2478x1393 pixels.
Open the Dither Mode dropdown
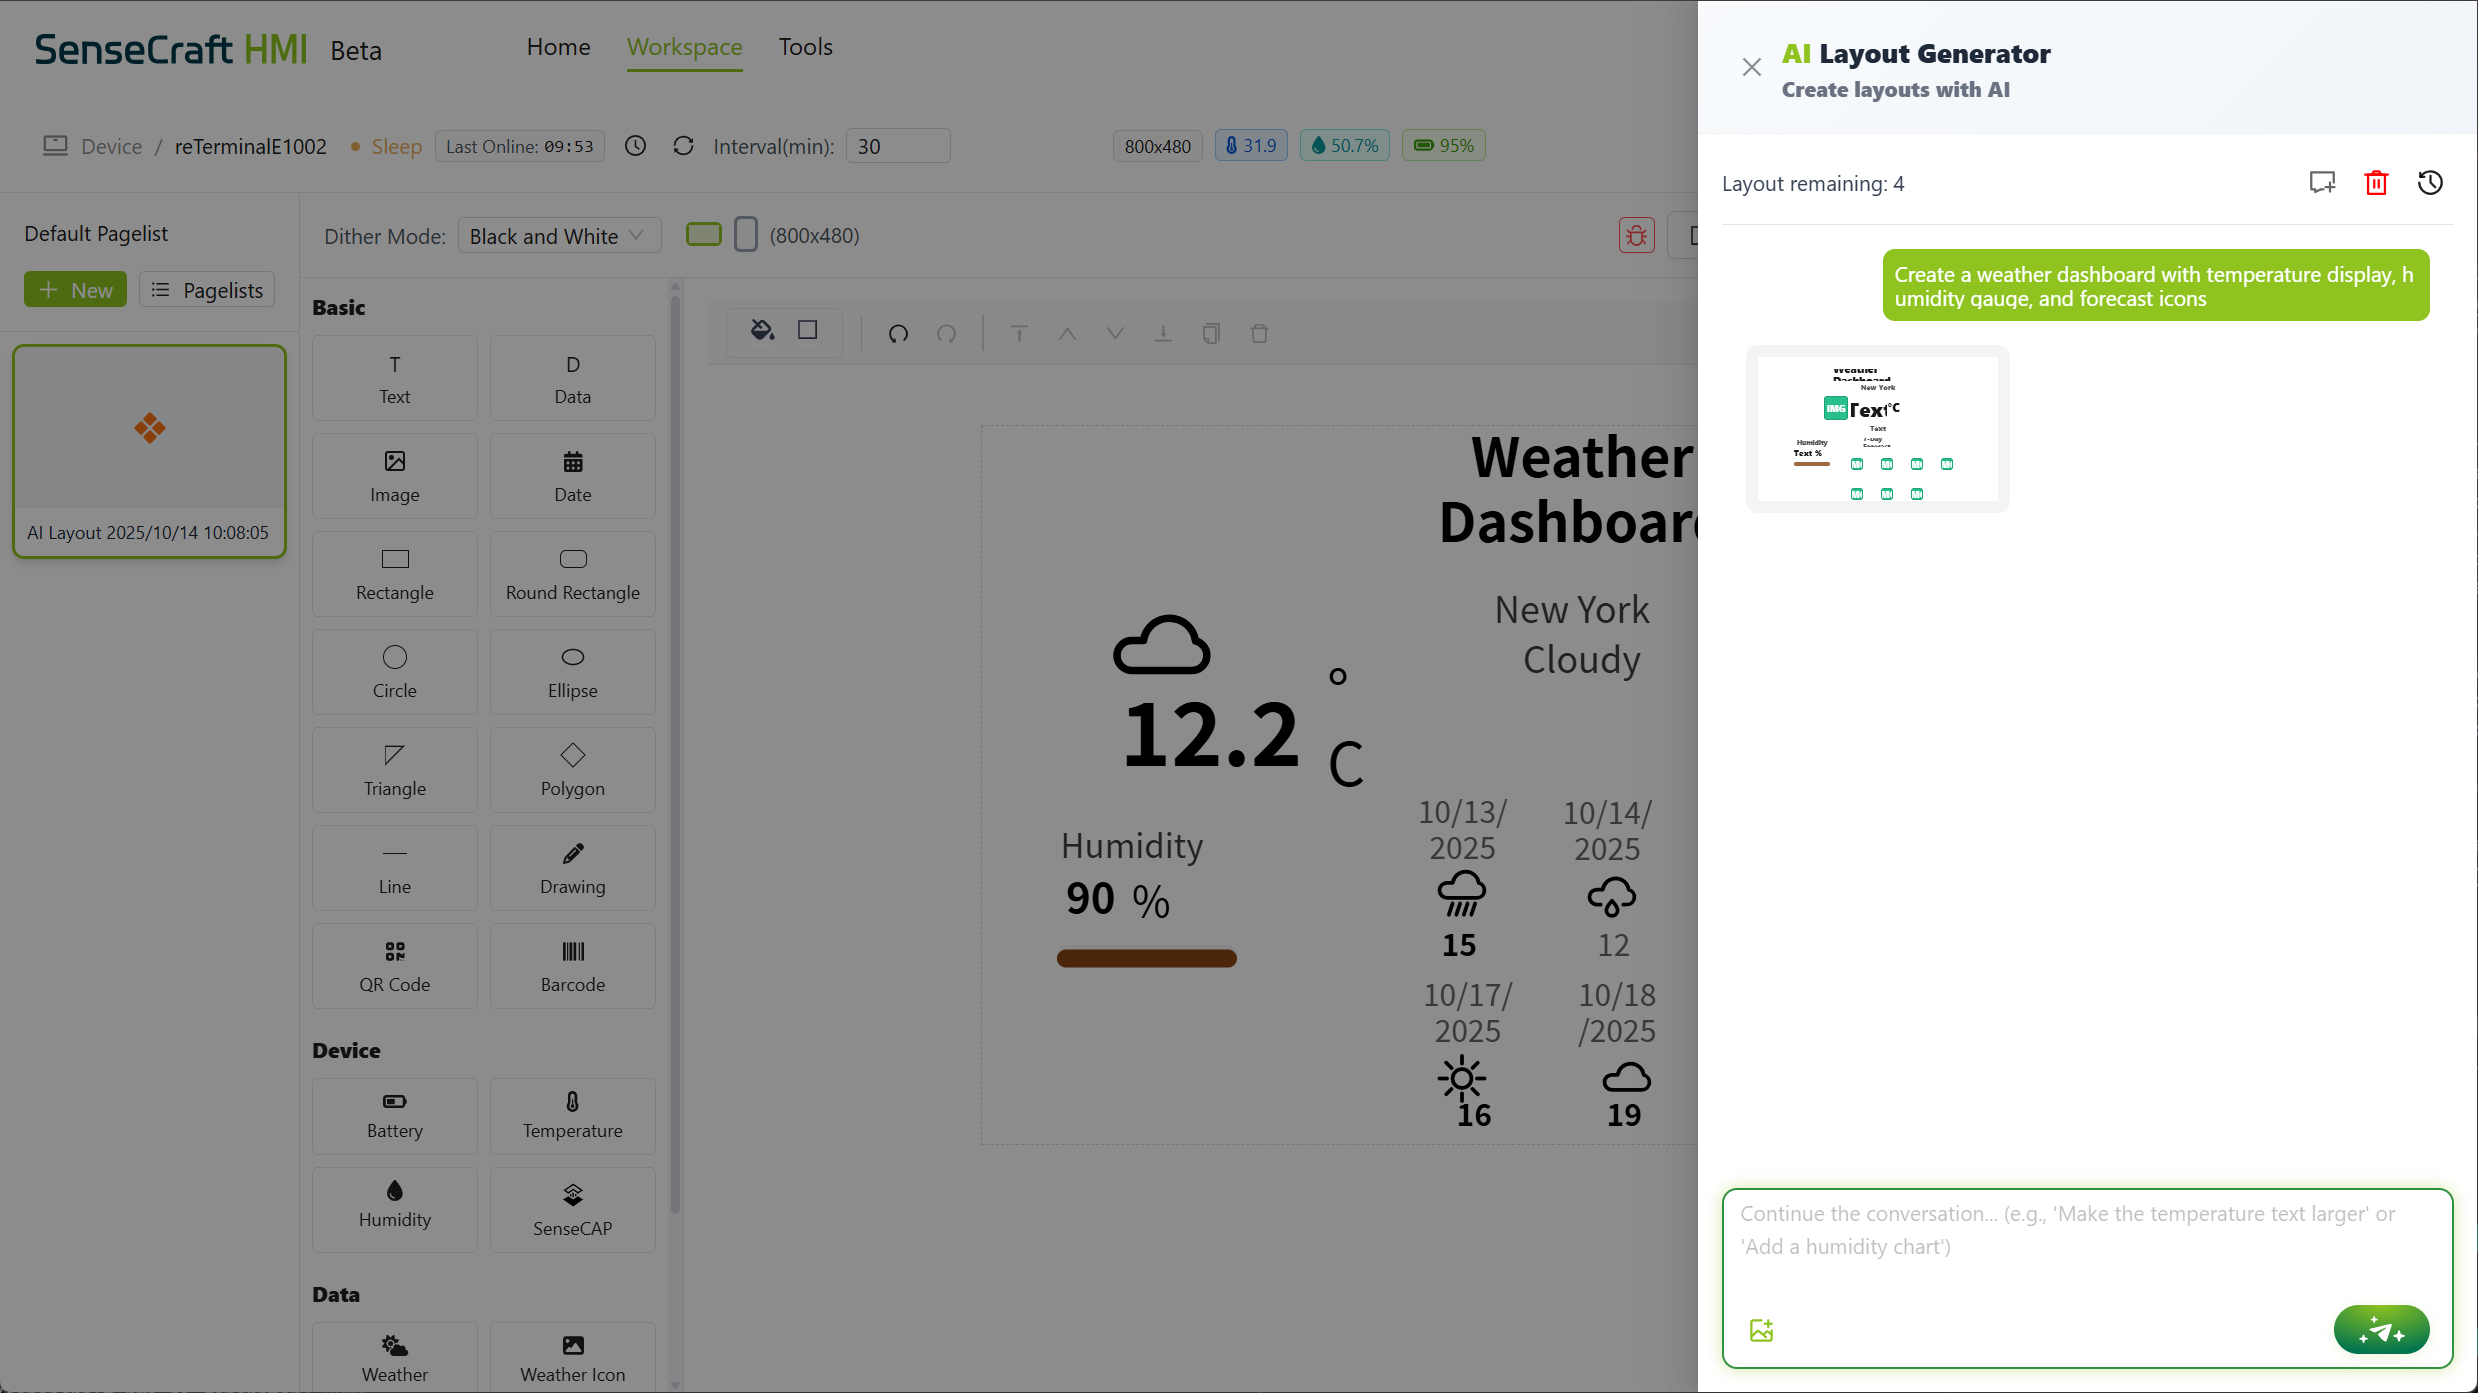pos(558,236)
